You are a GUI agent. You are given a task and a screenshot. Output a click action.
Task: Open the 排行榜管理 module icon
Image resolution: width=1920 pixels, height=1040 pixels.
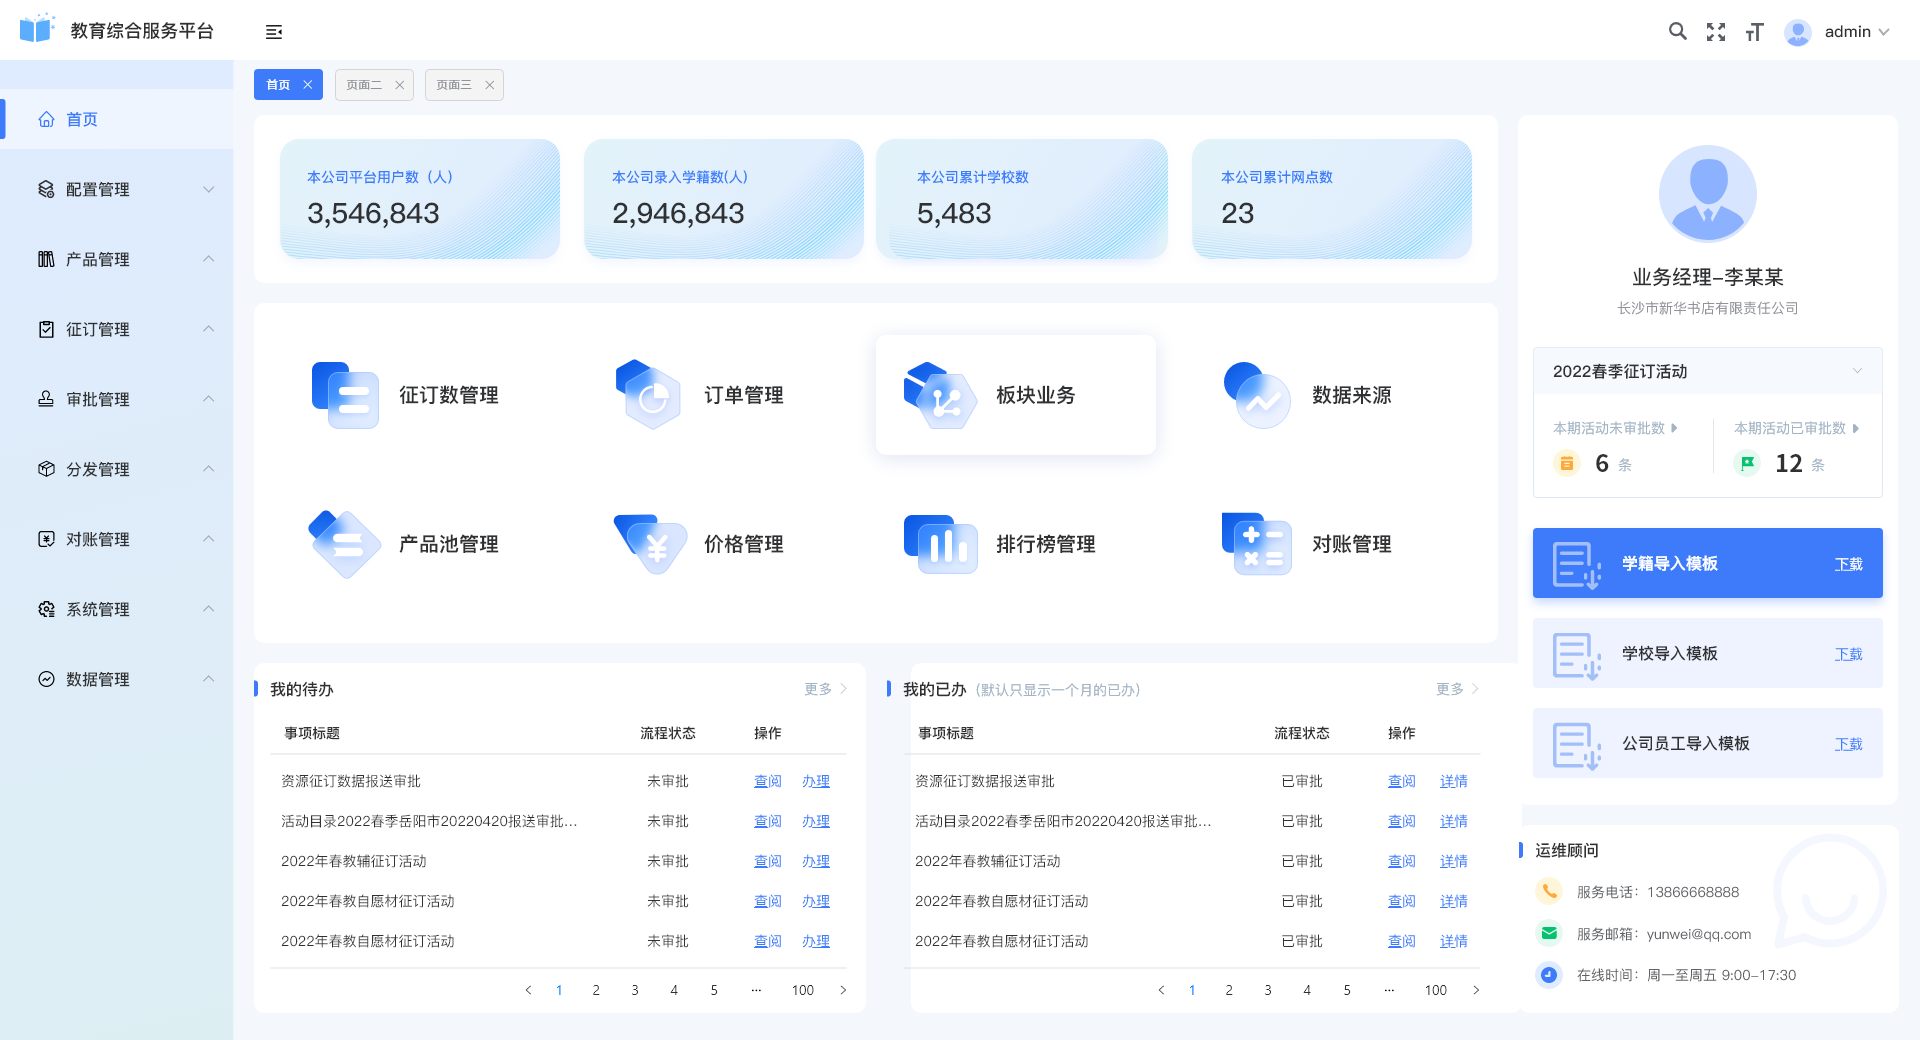tap(940, 544)
